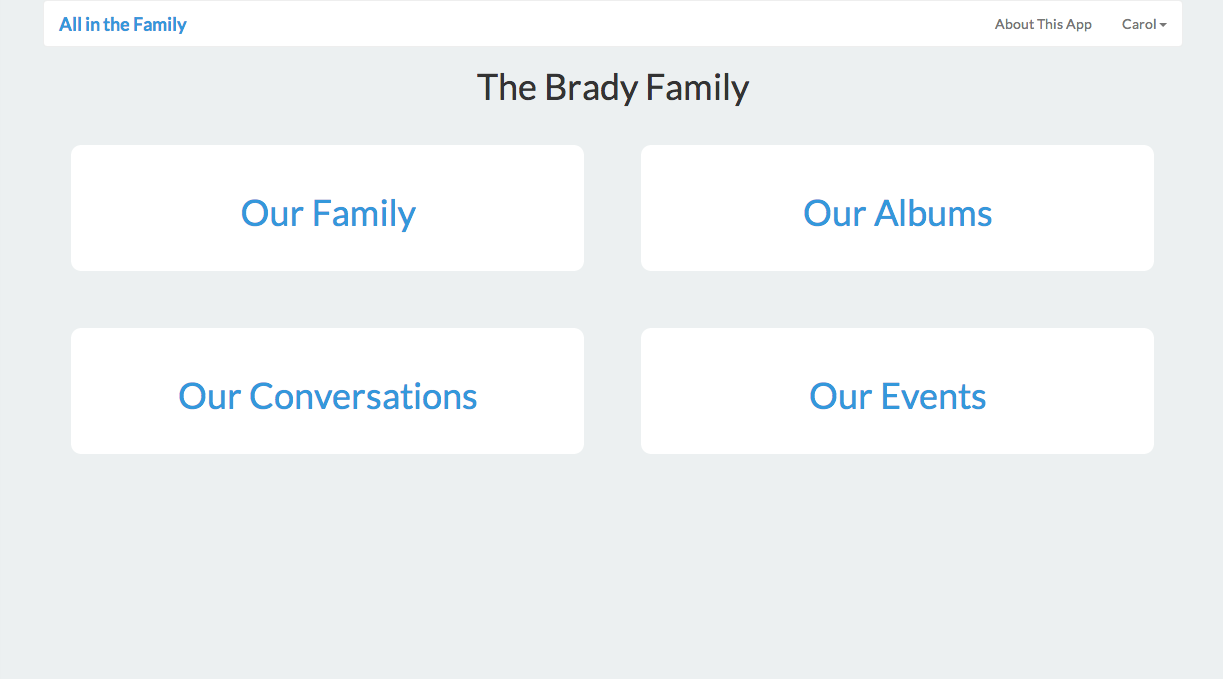1223x679 pixels.
Task: Click the gap between Our Albums and Our Events
Action: coord(898,299)
